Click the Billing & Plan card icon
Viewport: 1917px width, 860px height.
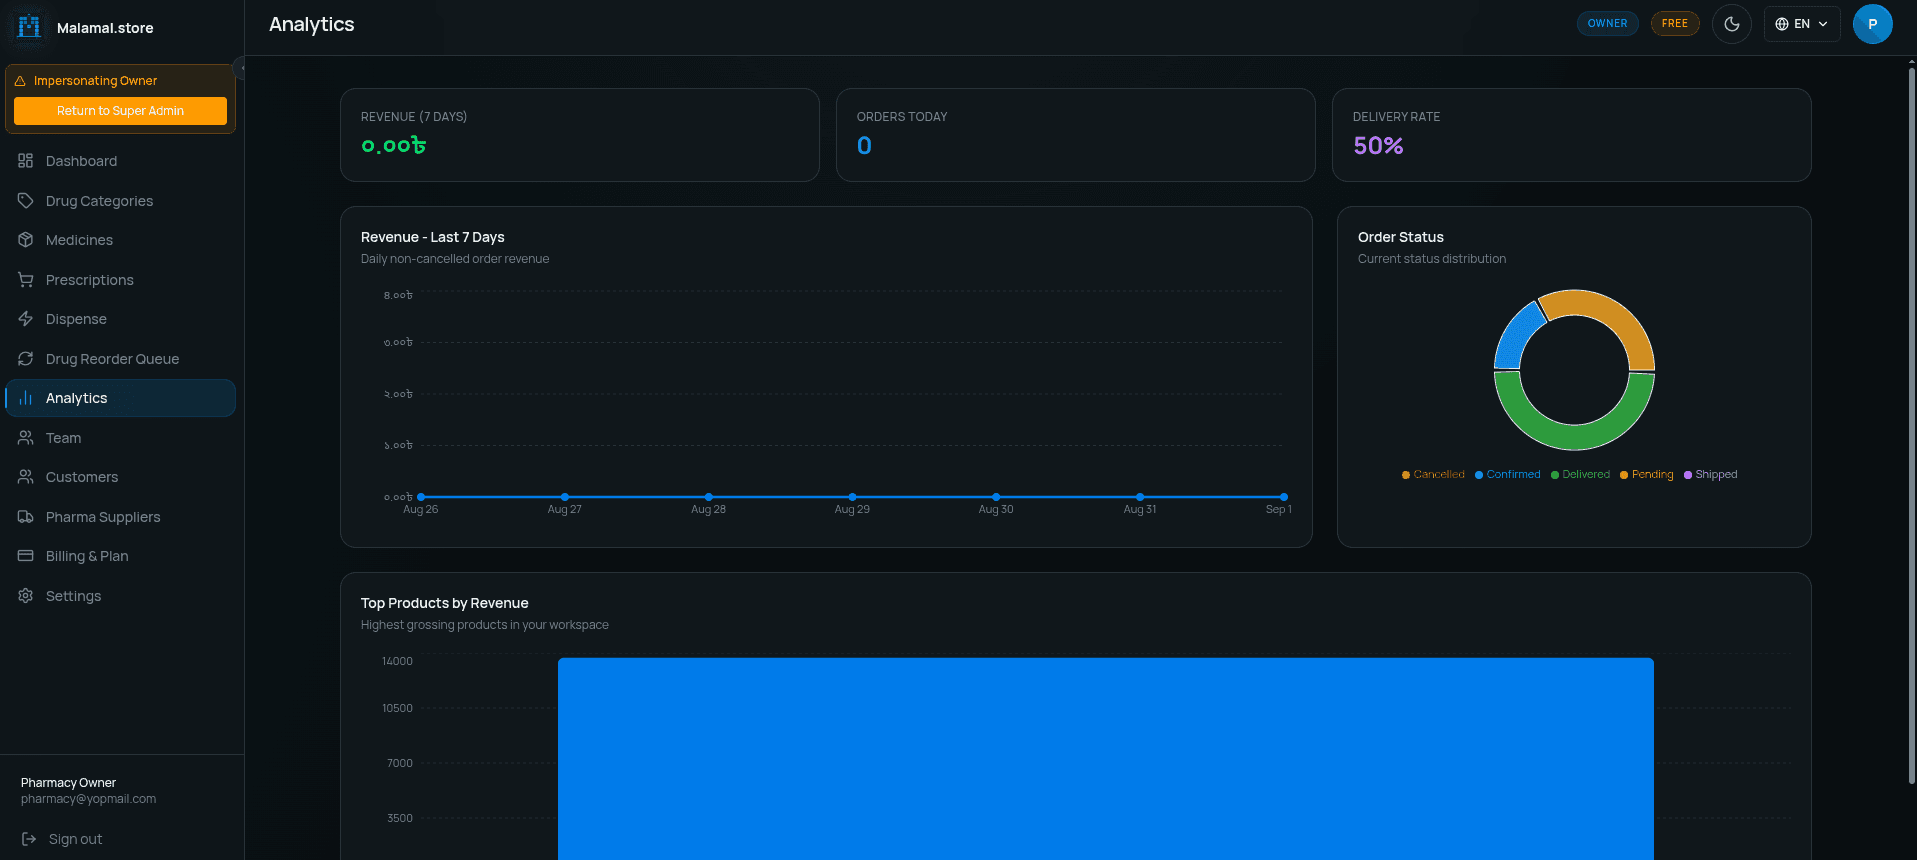click(x=26, y=556)
